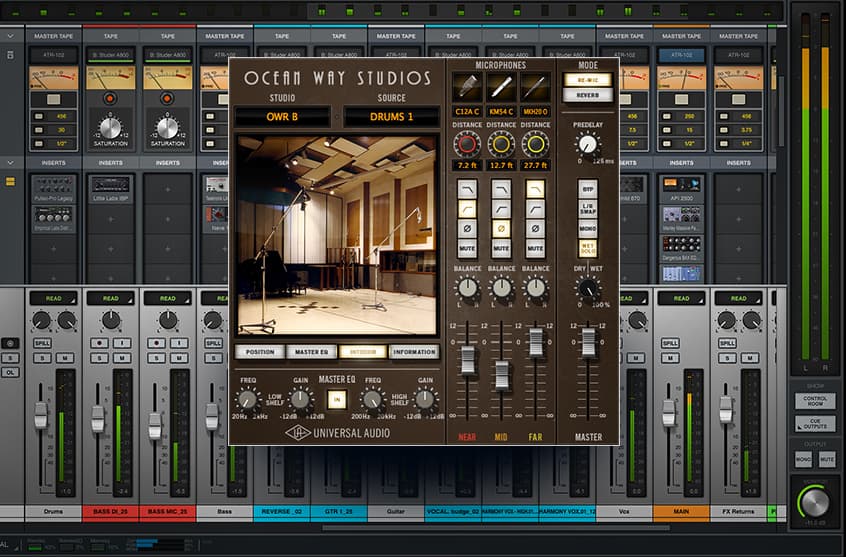Solo the BASS MIC_25 channel

[156, 358]
